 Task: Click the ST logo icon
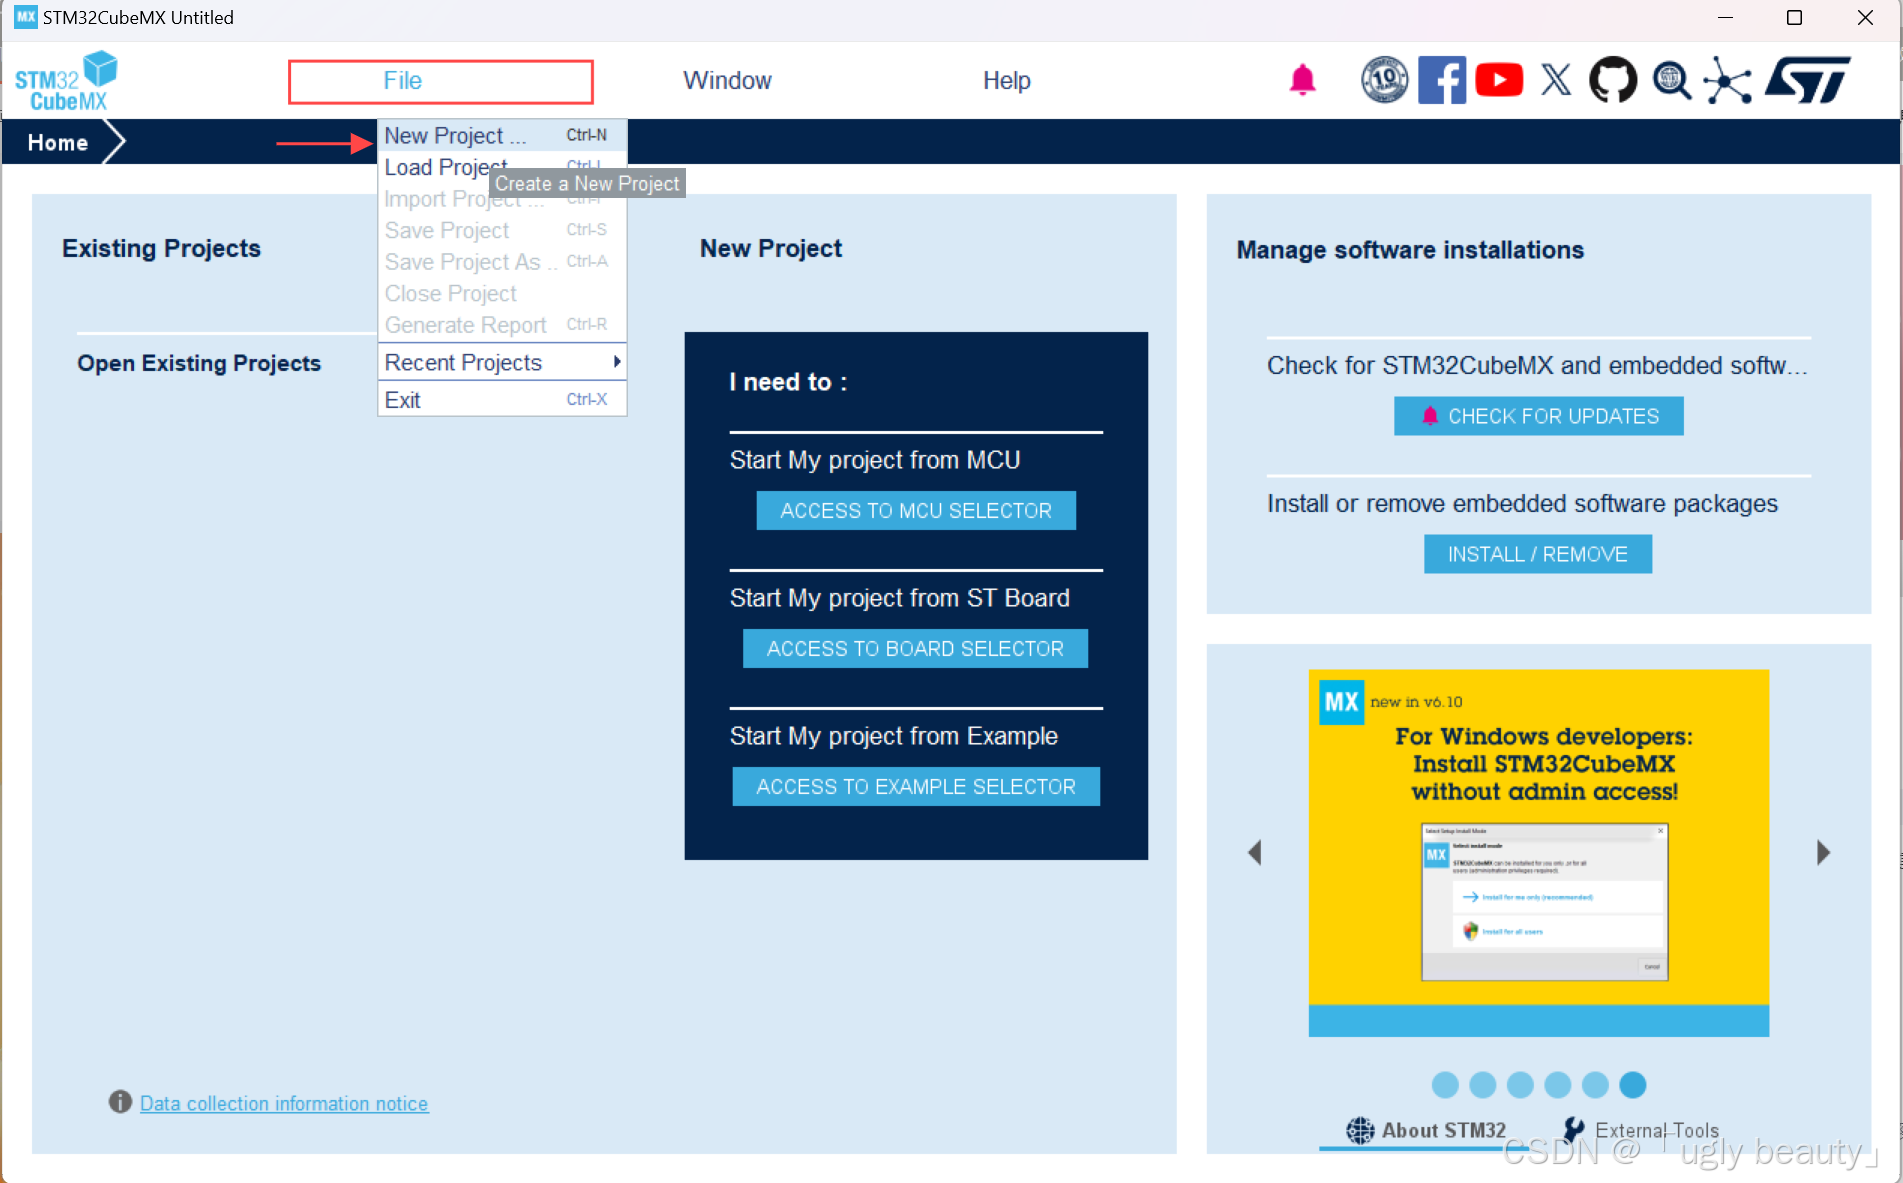coord(1808,80)
